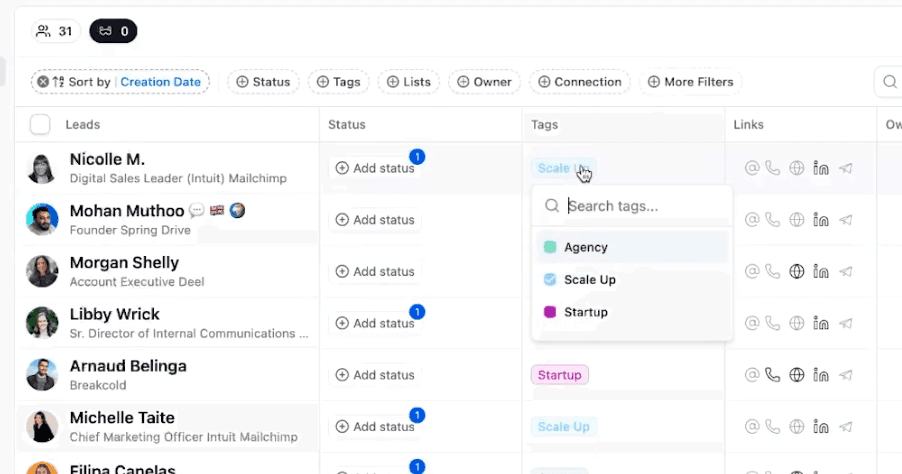Click the green Agency color swatch

[x=550, y=247]
